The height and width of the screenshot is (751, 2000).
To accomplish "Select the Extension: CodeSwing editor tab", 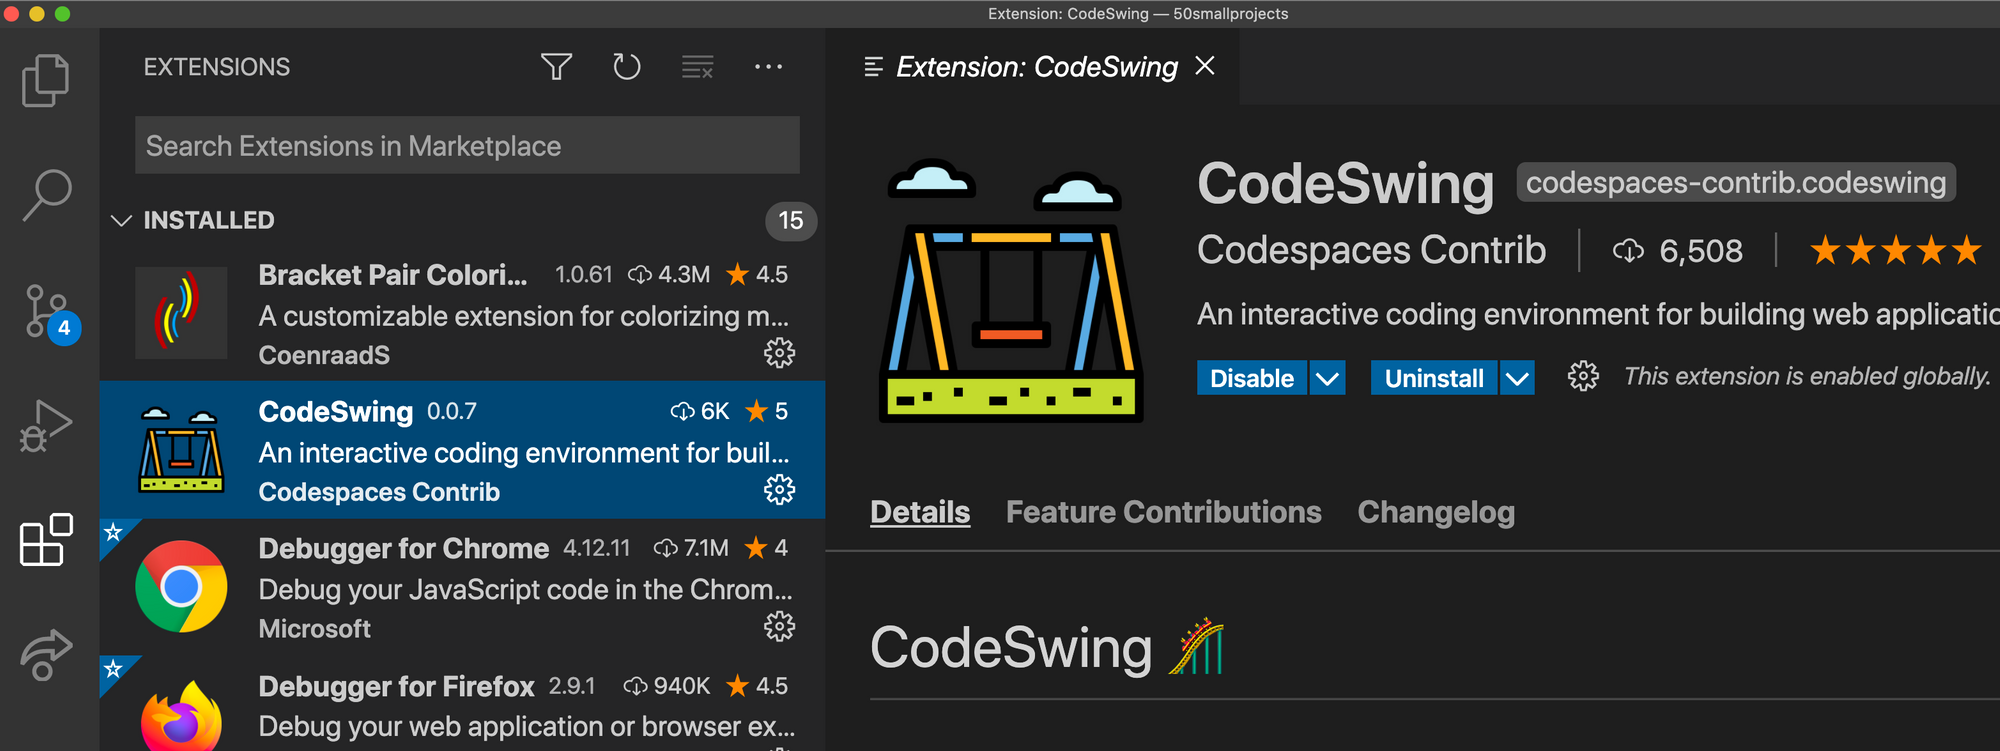I will pyautogui.click(x=1032, y=67).
